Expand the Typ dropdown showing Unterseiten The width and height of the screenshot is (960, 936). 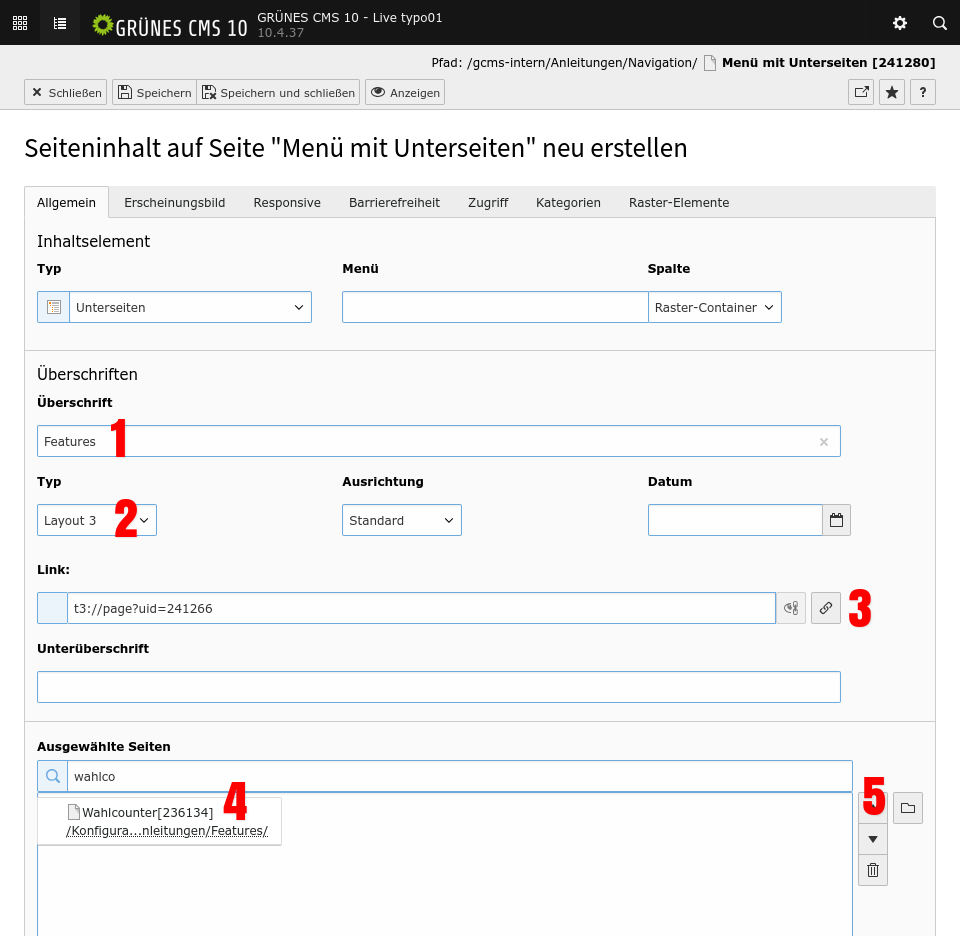(x=190, y=307)
